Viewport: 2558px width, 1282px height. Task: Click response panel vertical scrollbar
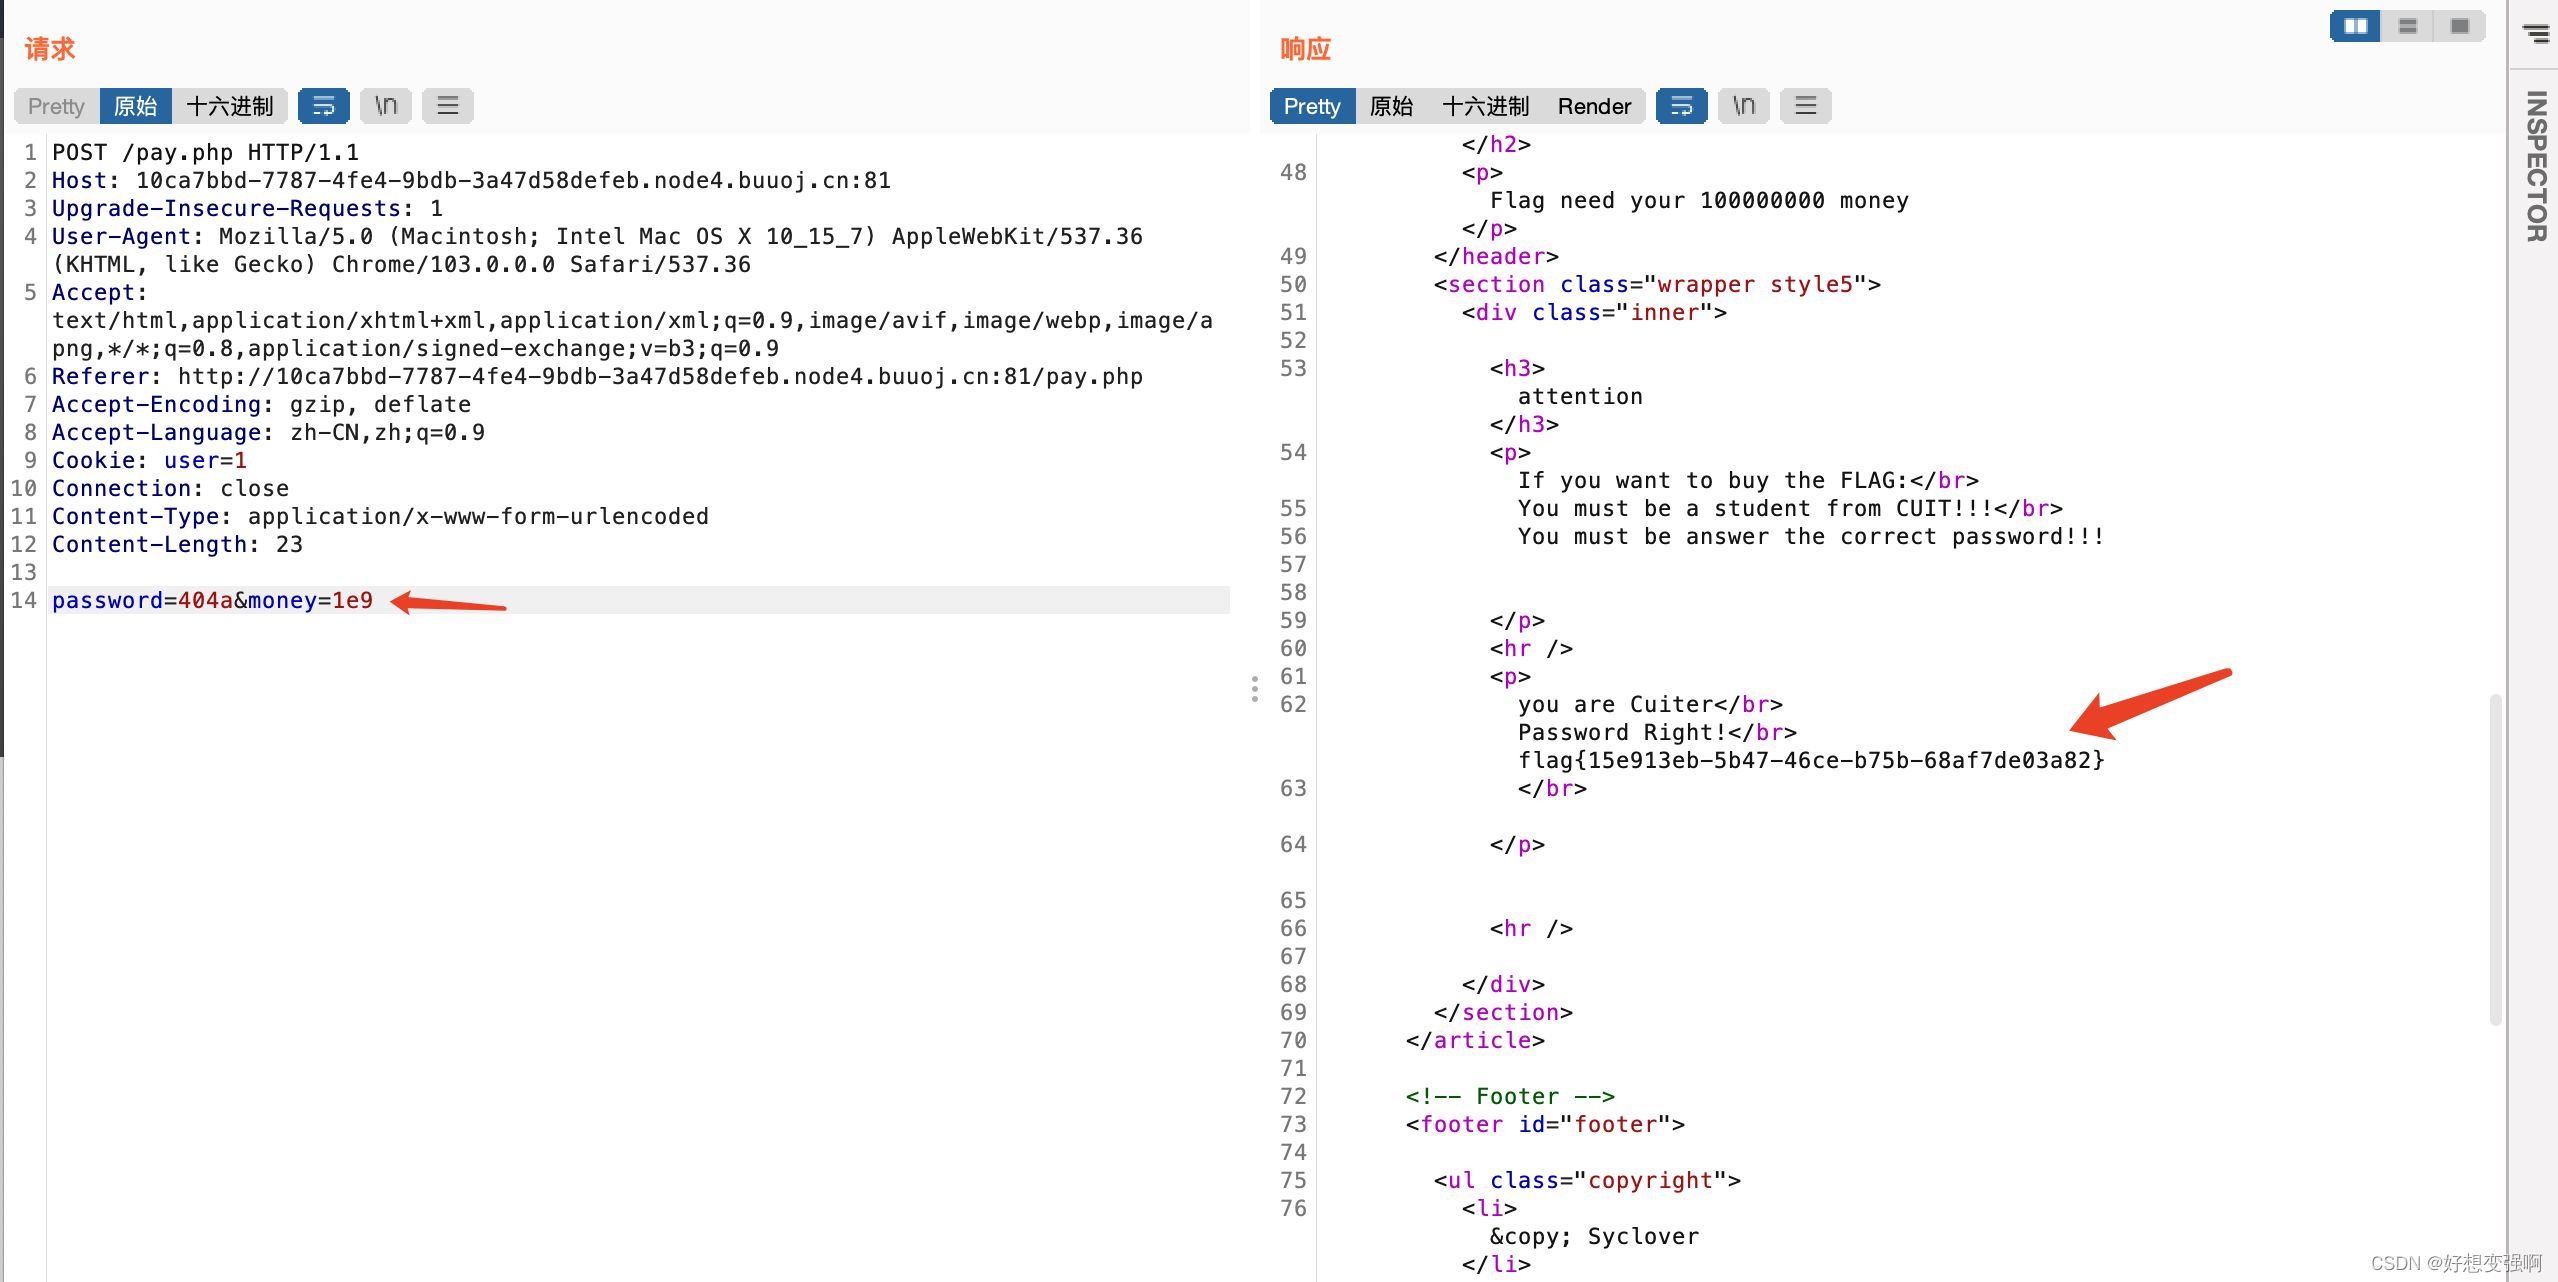coord(2496,860)
